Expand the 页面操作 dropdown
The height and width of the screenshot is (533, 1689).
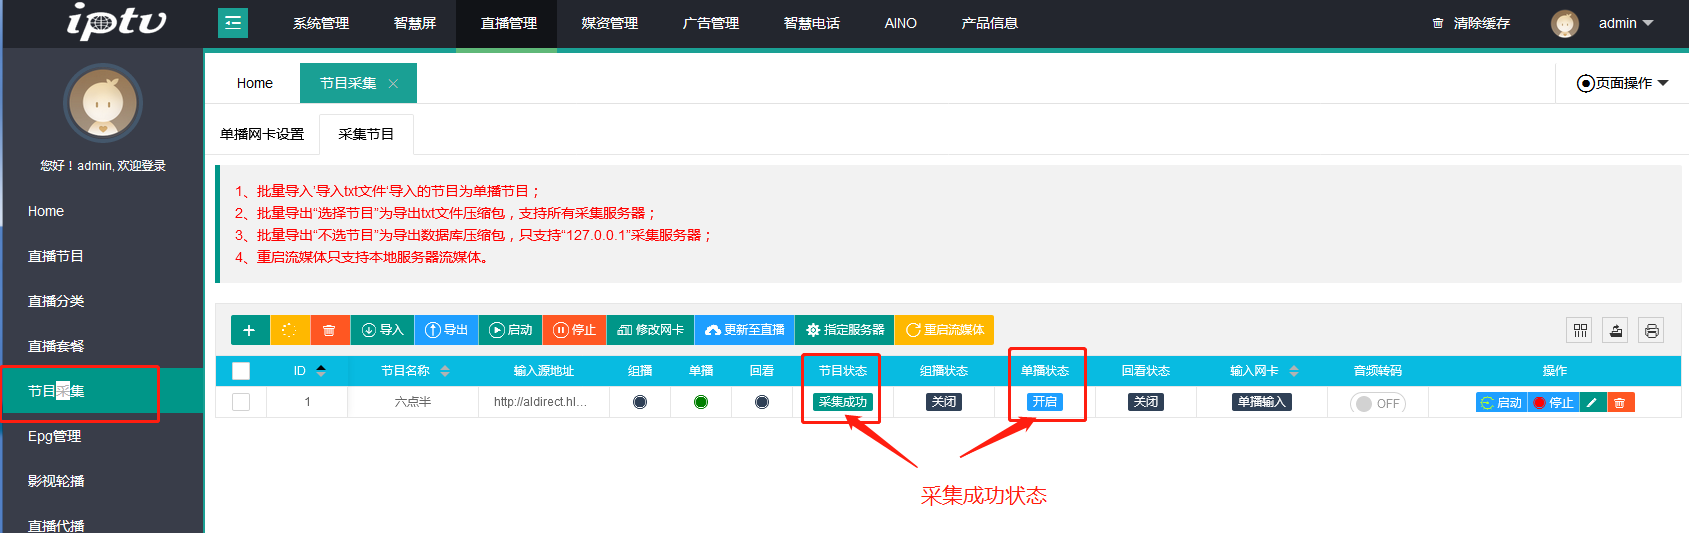point(1622,83)
